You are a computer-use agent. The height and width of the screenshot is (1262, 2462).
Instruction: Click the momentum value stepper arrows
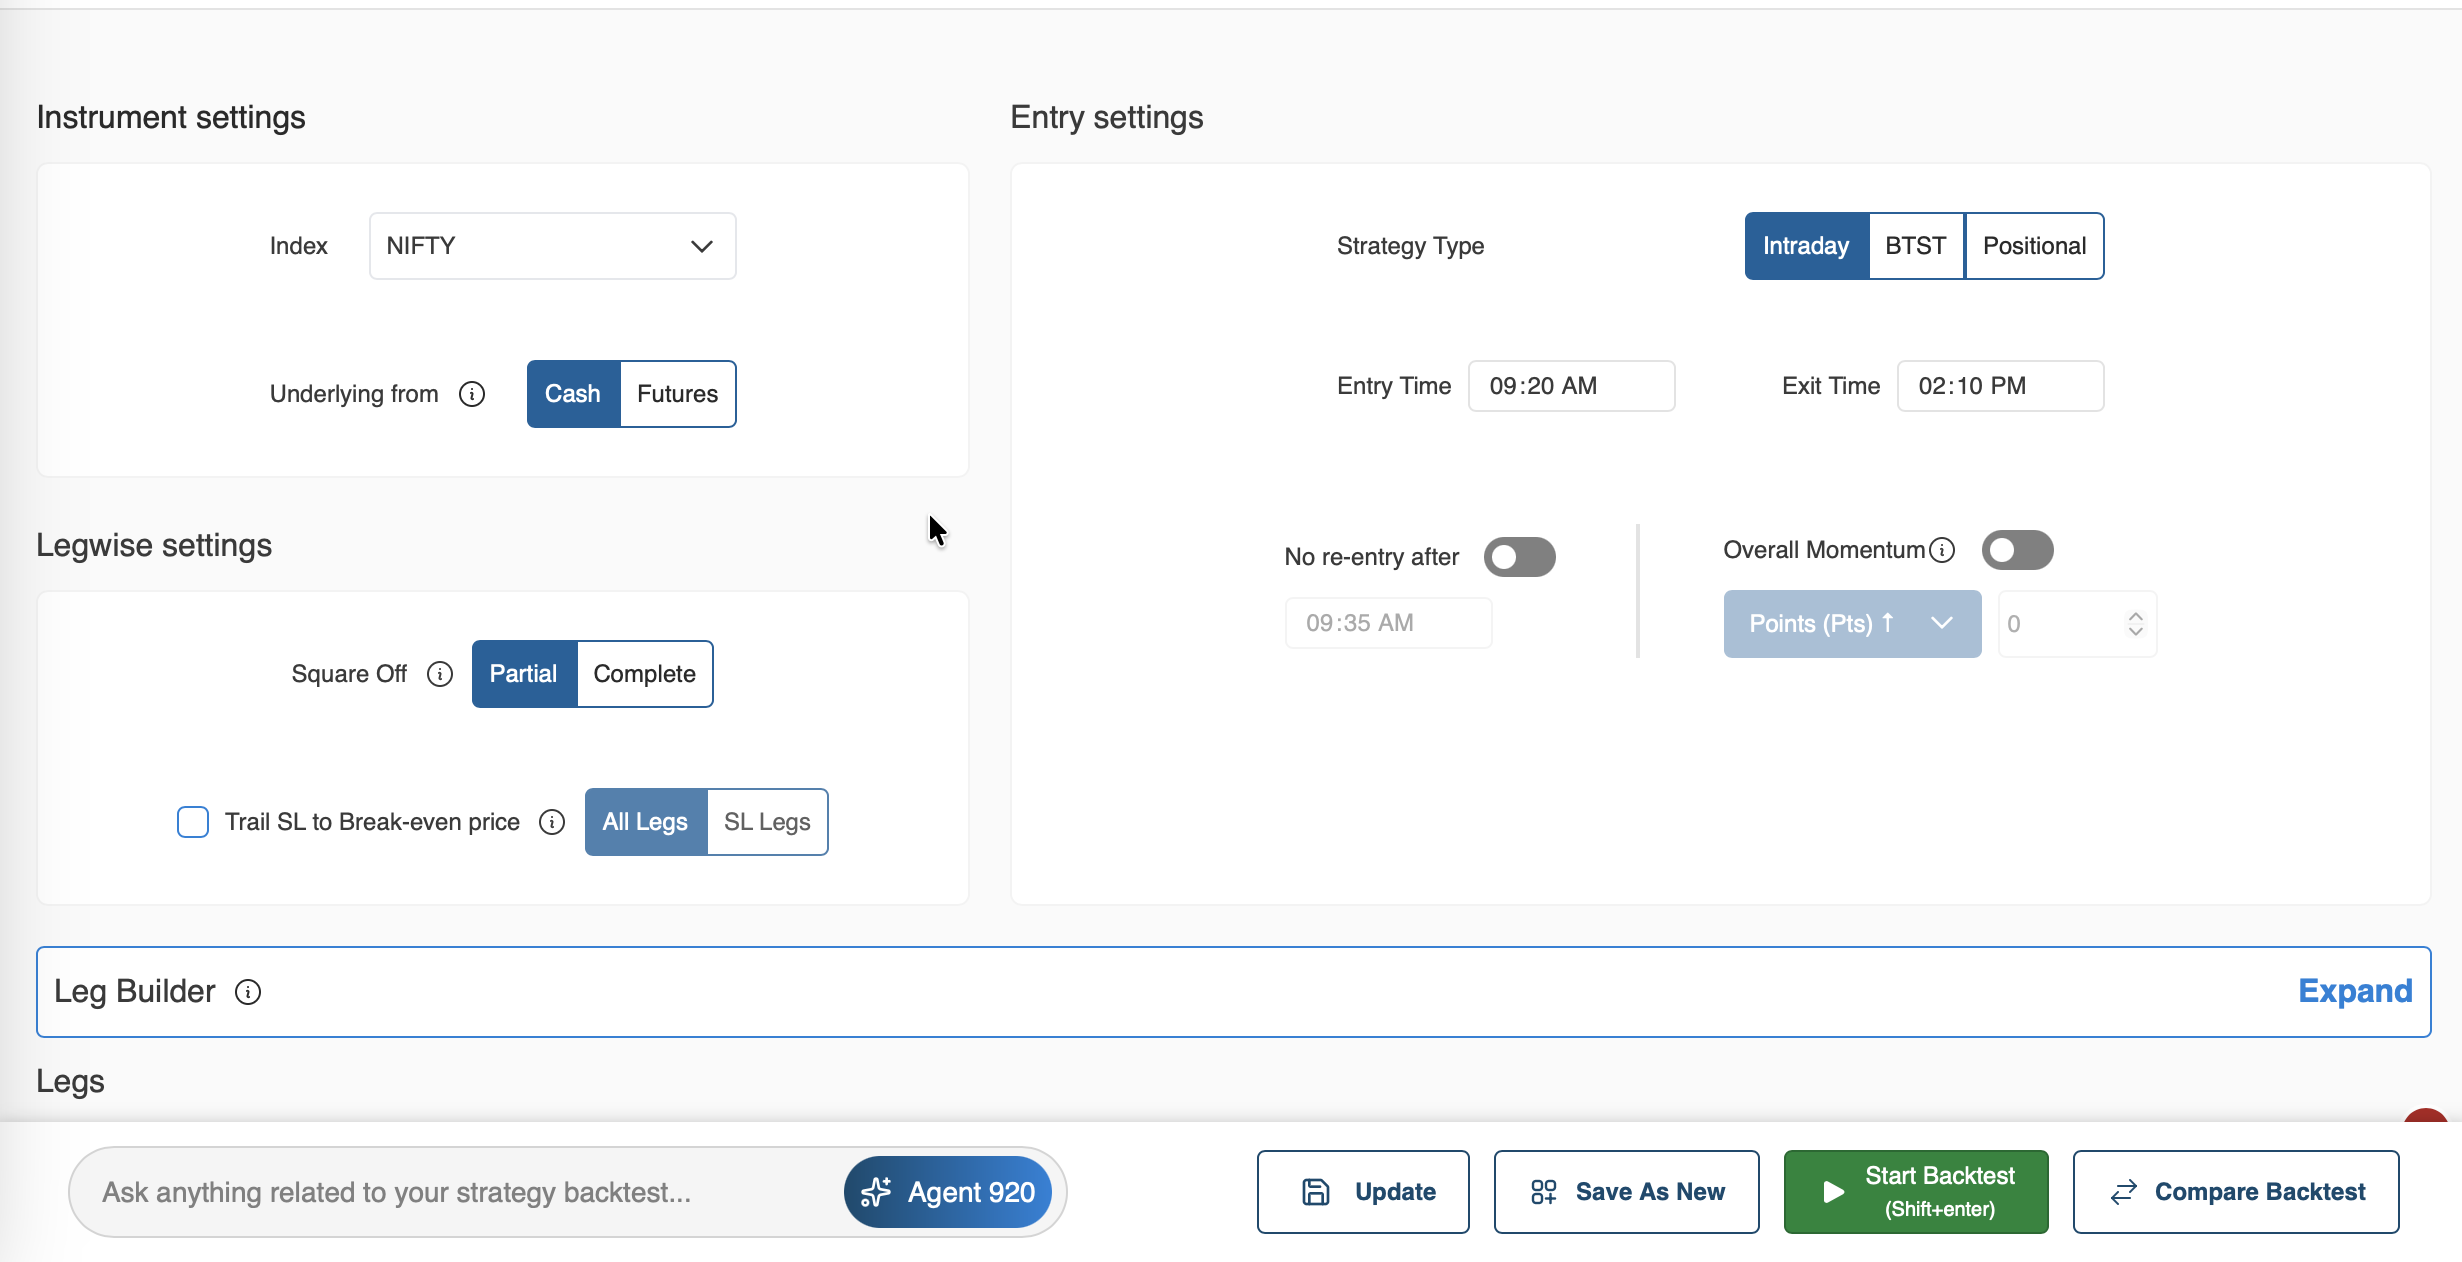tap(2136, 624)
